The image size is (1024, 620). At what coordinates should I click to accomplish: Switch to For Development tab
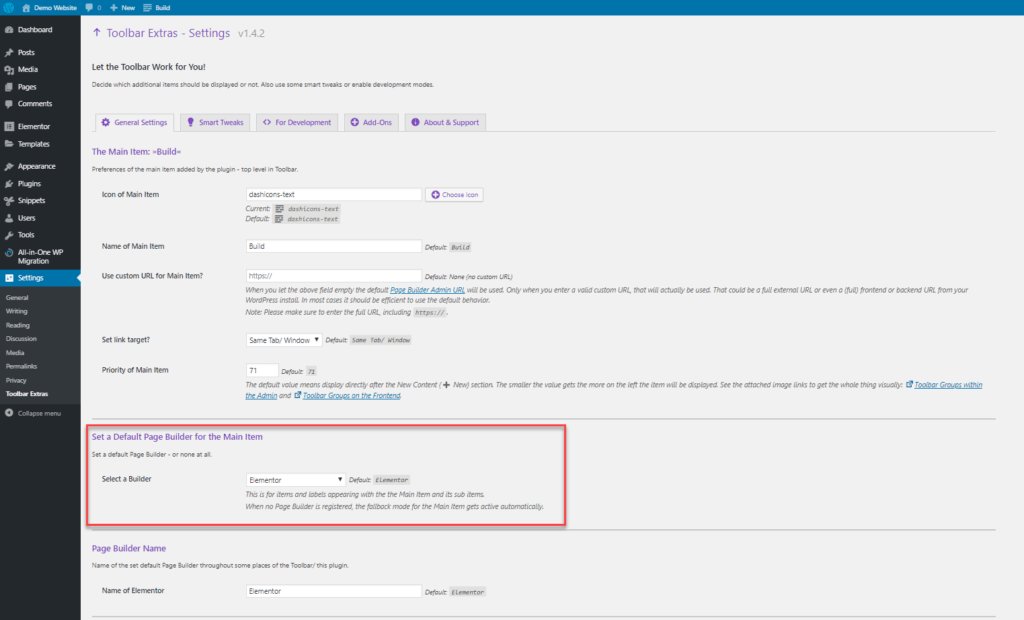point(297,122)
